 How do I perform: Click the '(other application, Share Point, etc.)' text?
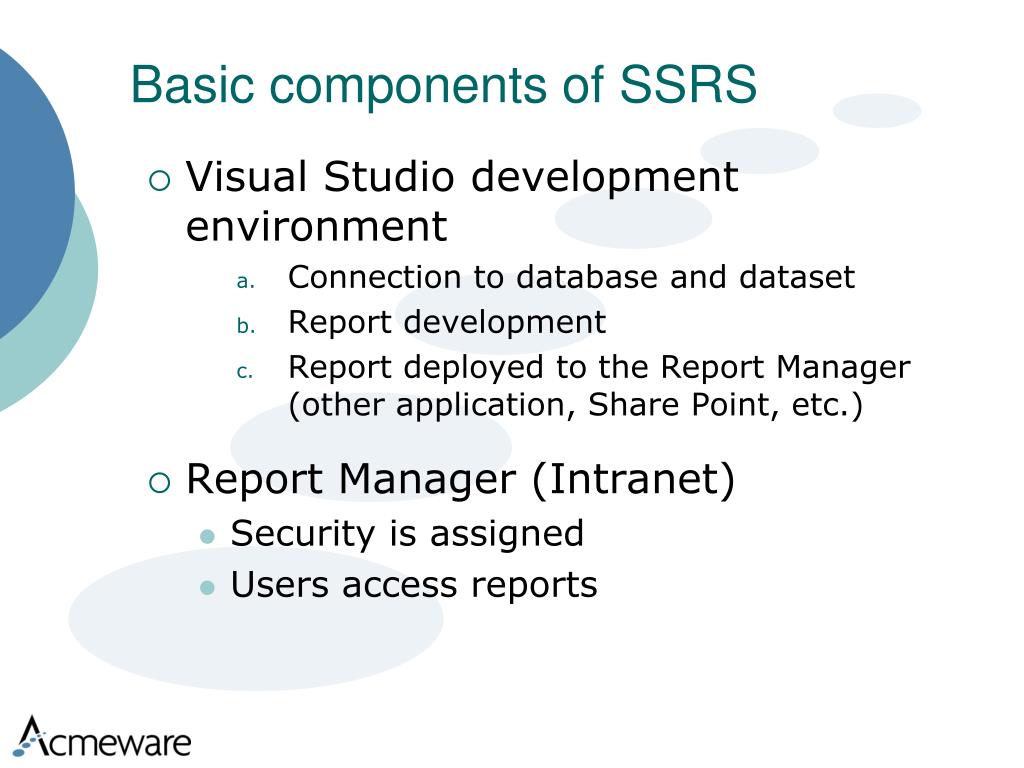point(575,405)
